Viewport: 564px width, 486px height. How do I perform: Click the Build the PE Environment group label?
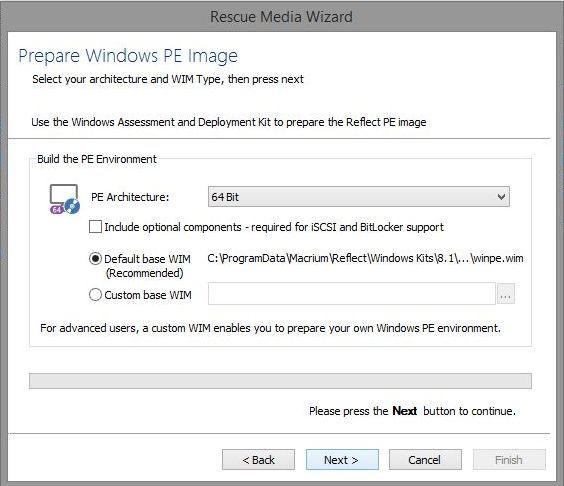pyautogui.click(x=97, y=159)
